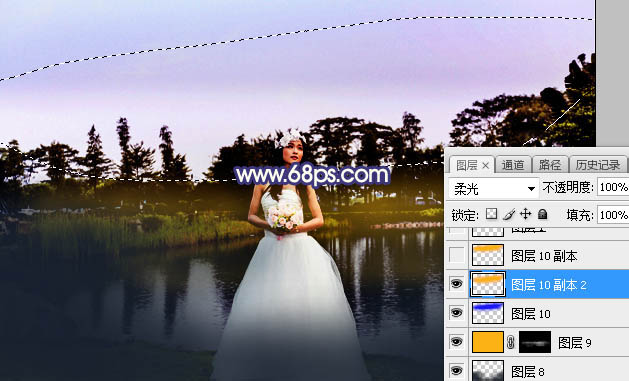Viewport: 629px width, 381px height.
Task: Select the 图层 10 layer name
Action: coord(531,314)
